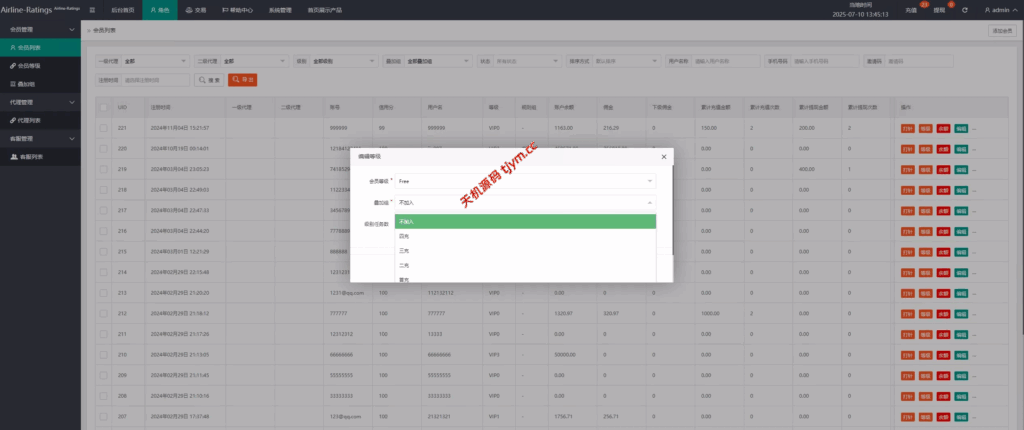Choose 三充 from the open dropdown list

pyautogui.click(x=404, y=250)
